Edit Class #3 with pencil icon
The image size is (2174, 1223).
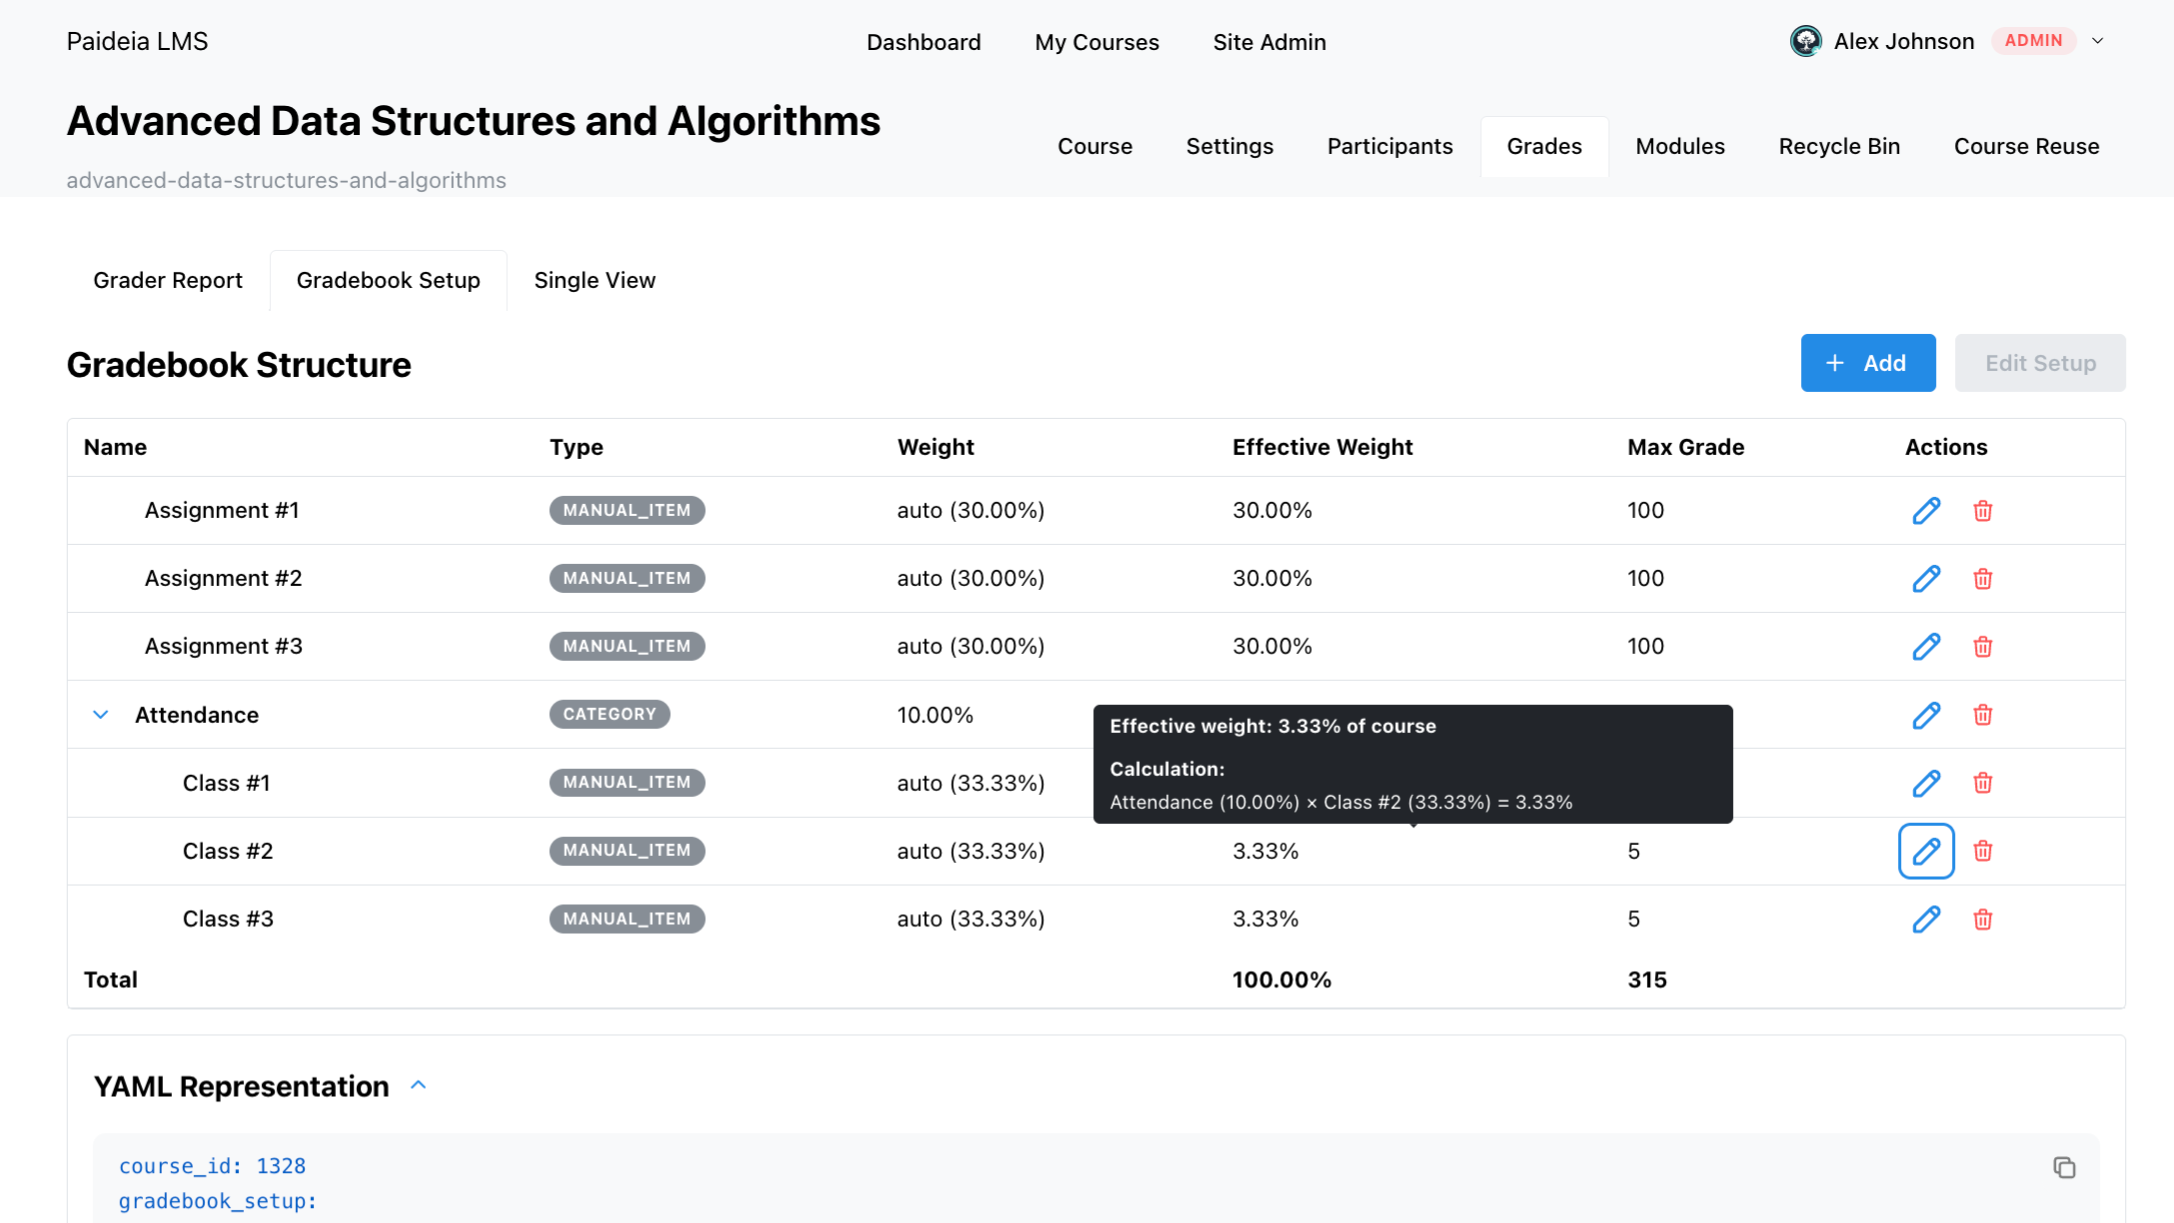(x=1926, y=919)
